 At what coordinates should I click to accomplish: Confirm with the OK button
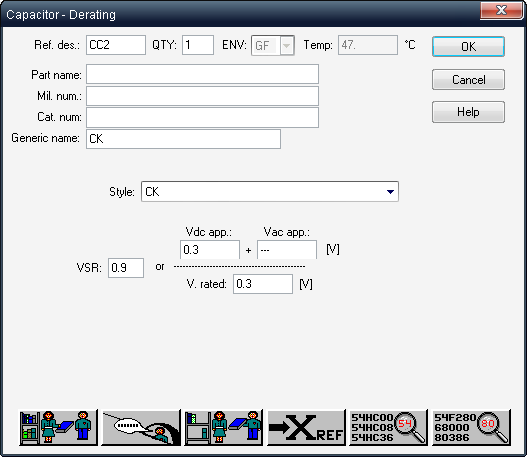[x=468, y=46]
